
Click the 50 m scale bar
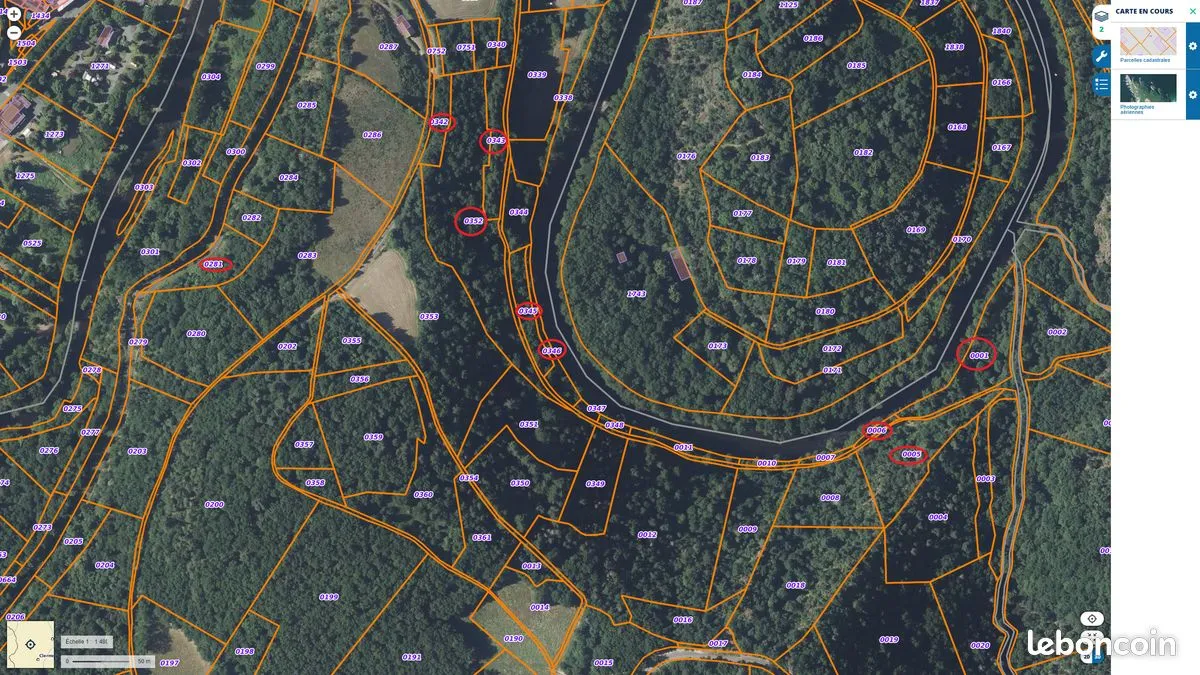coord(108,661)
